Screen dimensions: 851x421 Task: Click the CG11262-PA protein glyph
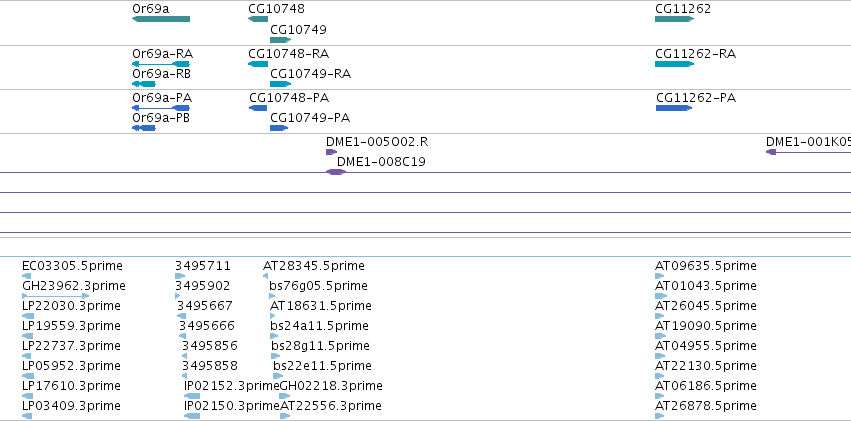point(674,108)
